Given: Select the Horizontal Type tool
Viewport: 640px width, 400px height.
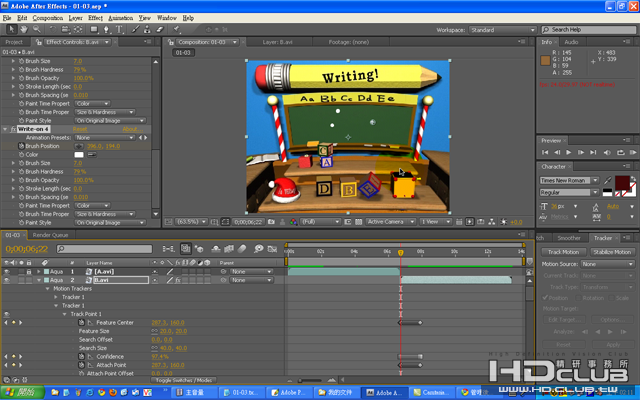Looking at the screenshot, I should click(119, 29).
